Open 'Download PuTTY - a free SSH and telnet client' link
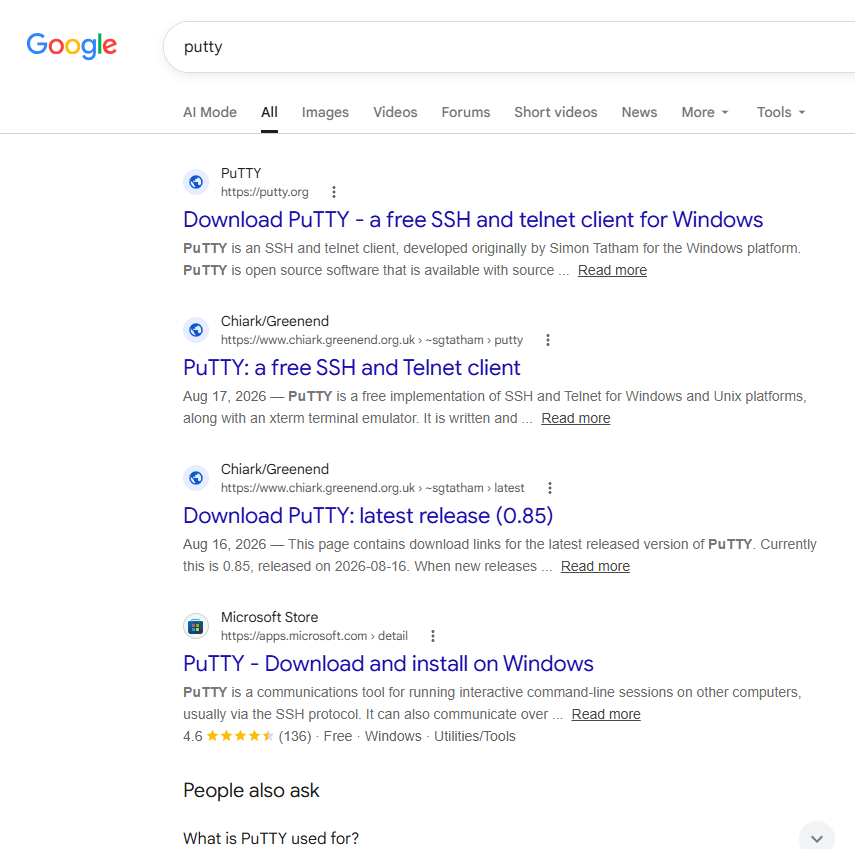 (473, 220)
